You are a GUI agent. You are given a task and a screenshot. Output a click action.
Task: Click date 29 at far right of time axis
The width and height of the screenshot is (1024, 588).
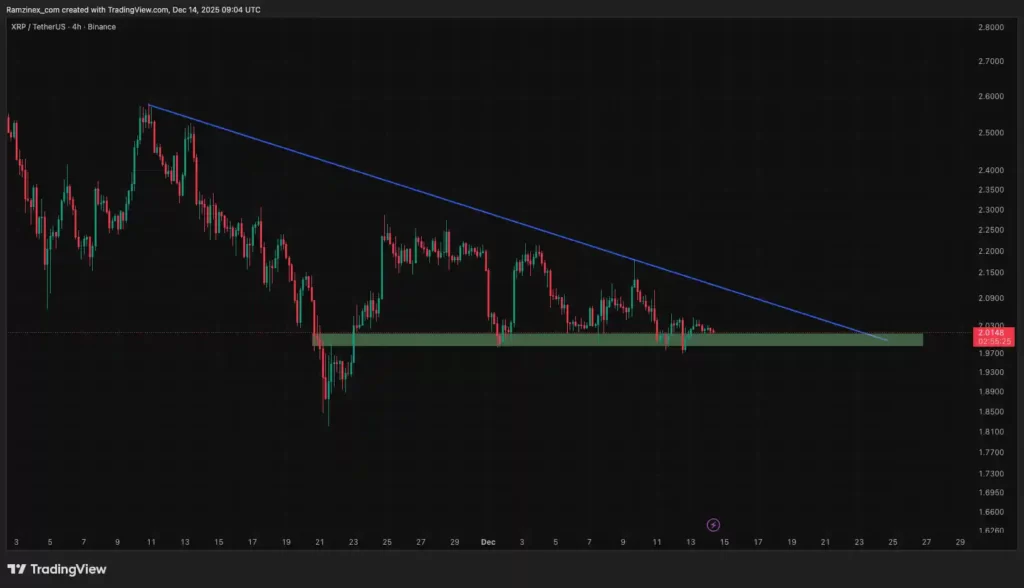960,542
